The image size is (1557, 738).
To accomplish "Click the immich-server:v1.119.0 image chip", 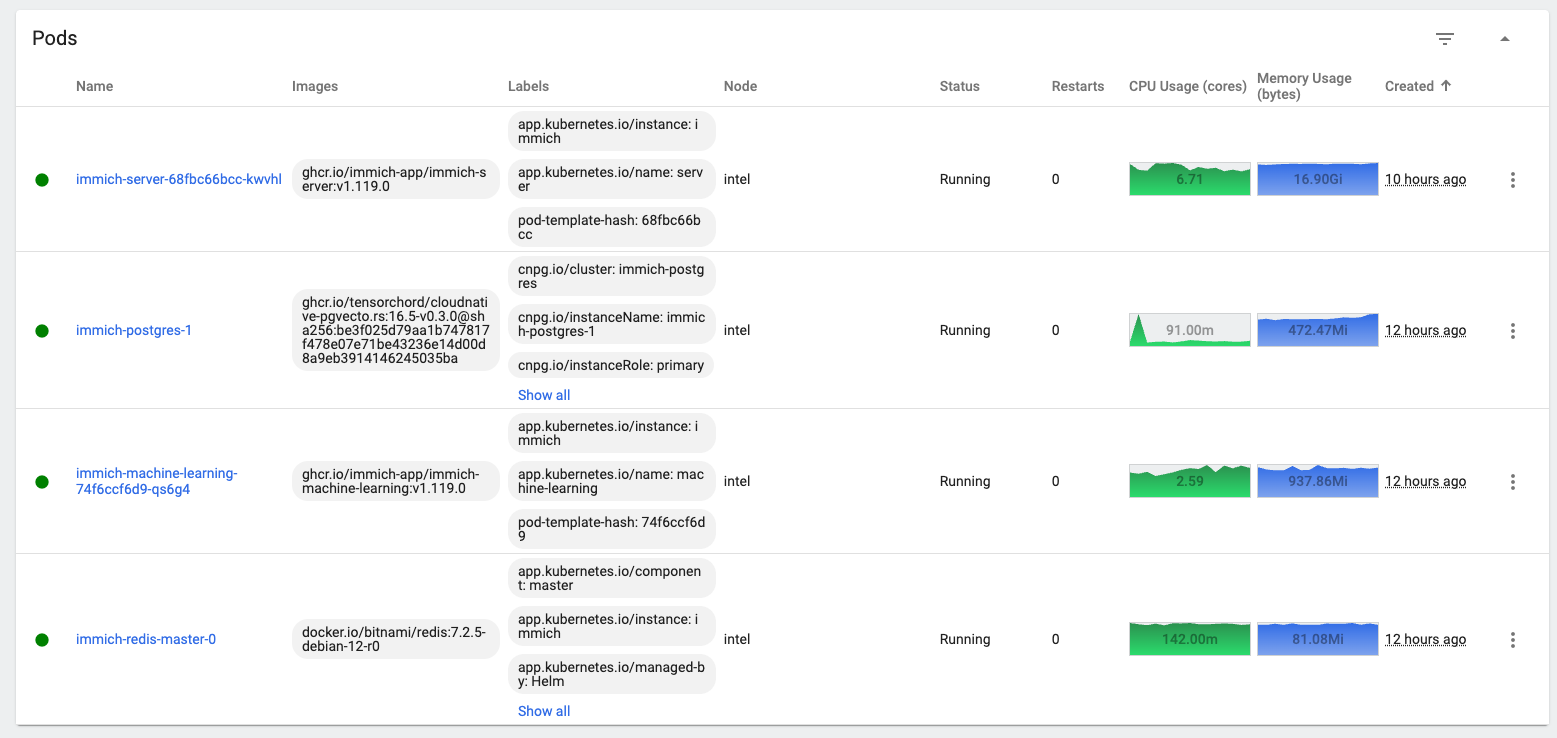I will tap(395, 180).
